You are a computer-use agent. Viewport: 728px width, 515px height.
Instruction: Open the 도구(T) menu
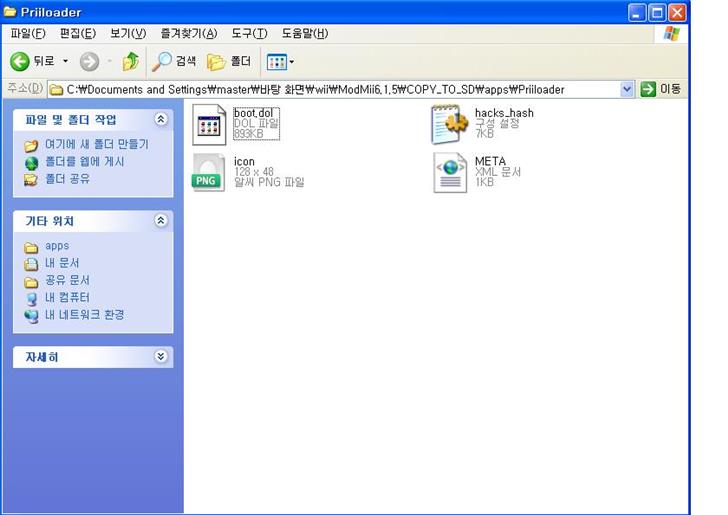[249, 33]
